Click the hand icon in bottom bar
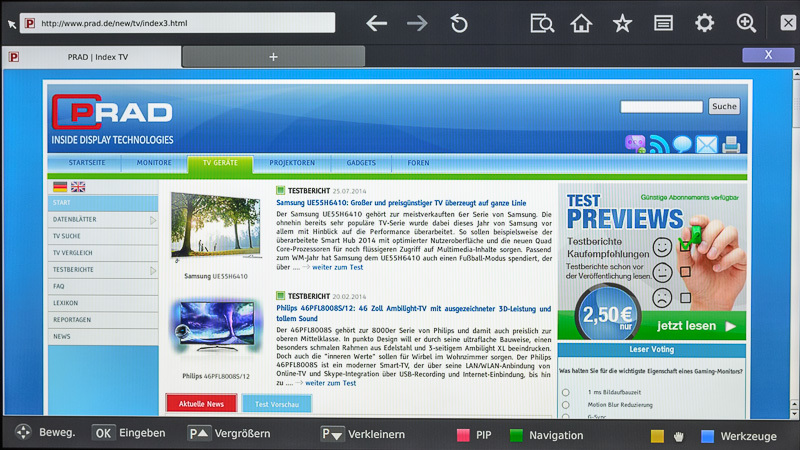The width and height of the screenshot is (800, 450). (679, 436)
